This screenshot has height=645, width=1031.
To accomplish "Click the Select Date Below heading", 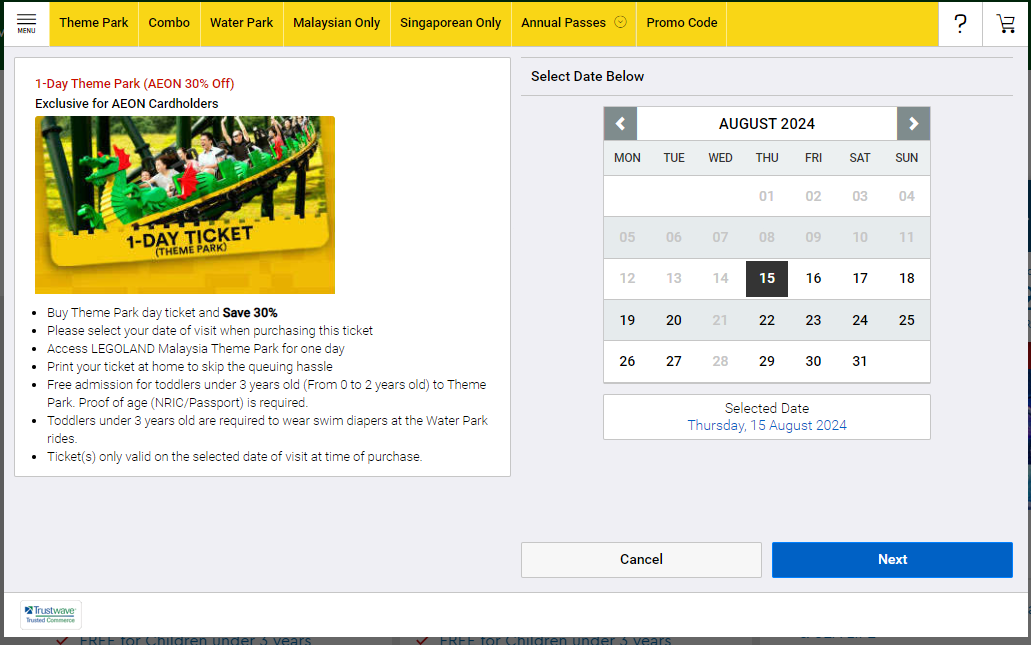I will [x=587, y=76].
